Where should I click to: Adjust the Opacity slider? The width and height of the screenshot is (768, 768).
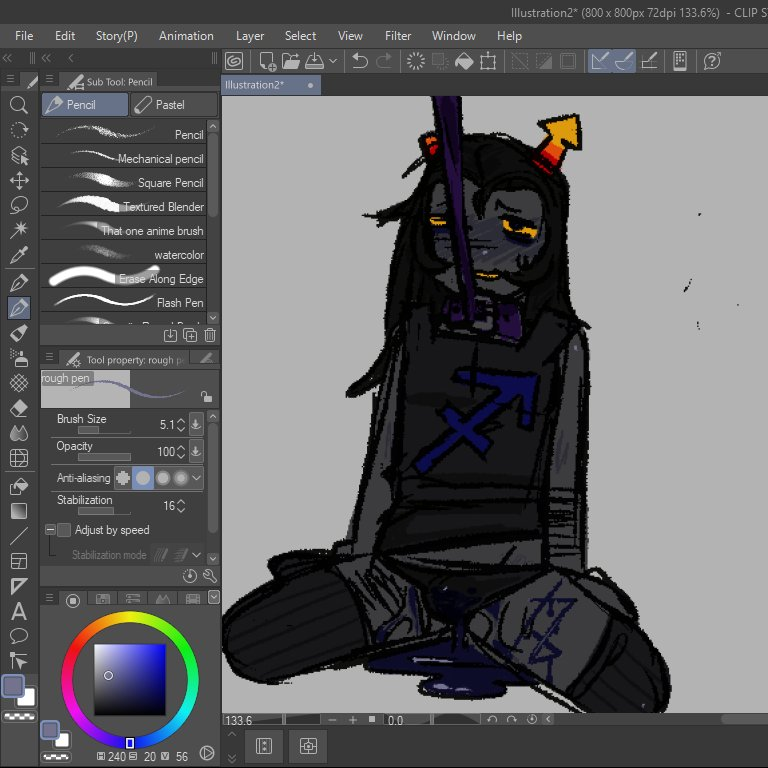tap(104, 457)
